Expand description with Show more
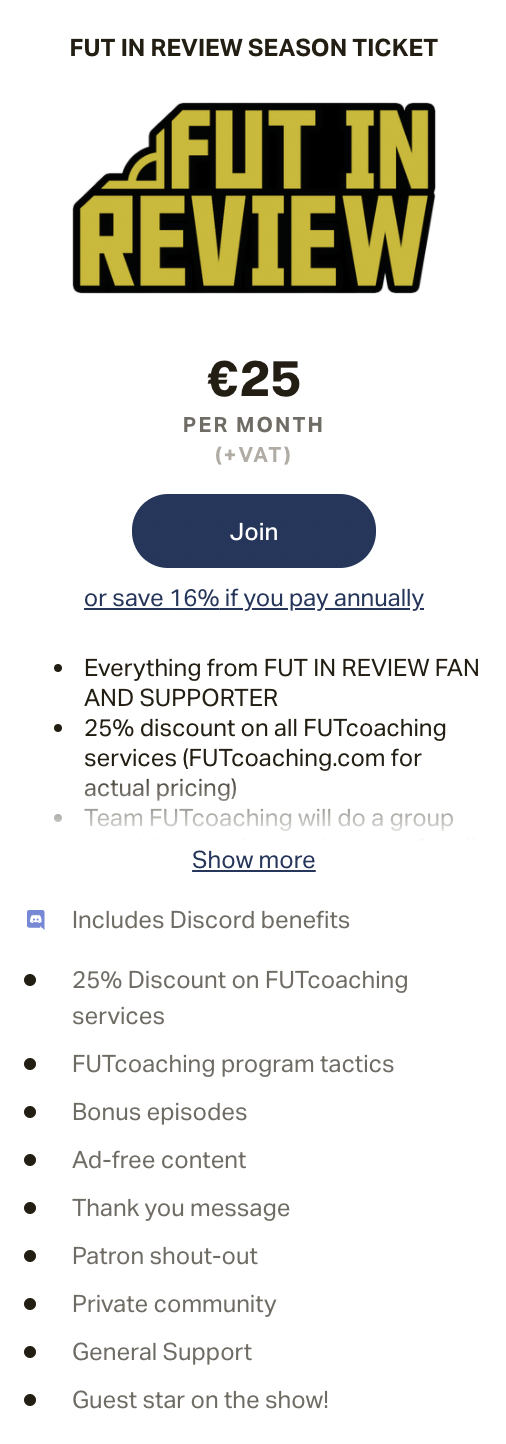Image resolution: width=506 pixels, height=1444 pixels. [x=254, y=860]
